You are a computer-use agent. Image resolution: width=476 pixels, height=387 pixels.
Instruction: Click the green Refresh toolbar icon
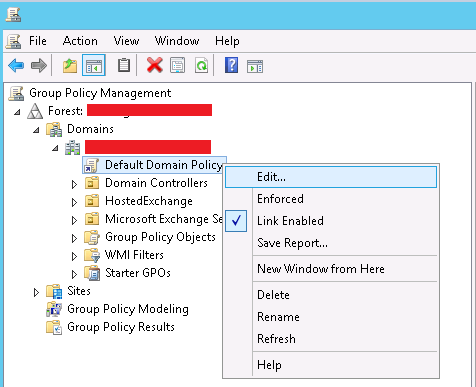[x=202, y=65]
